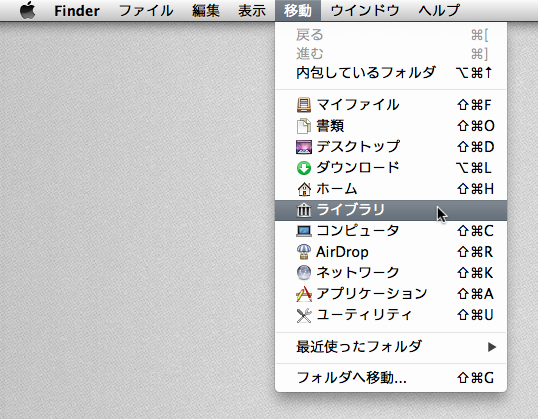Click the AirDrop parachute icon

click(304, 252)
